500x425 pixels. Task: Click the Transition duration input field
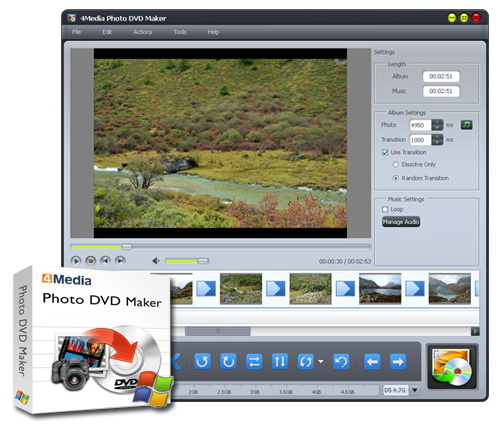coord(420,140)
